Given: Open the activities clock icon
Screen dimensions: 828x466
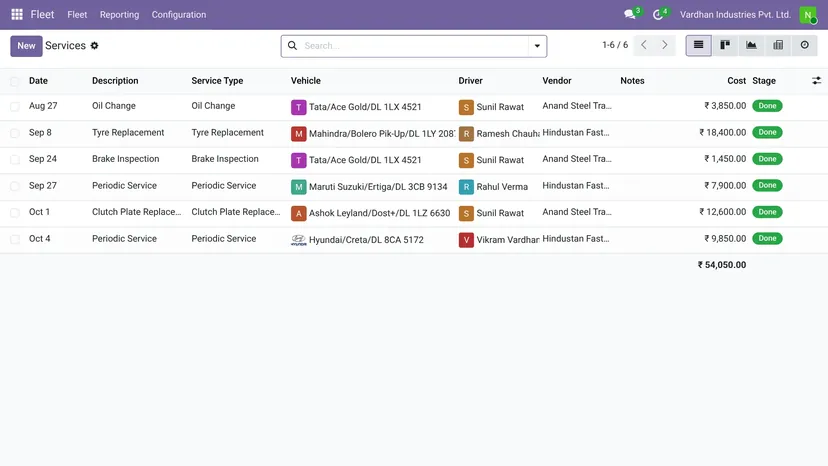Looking at the screenshot, I should [x=658, y=15].
